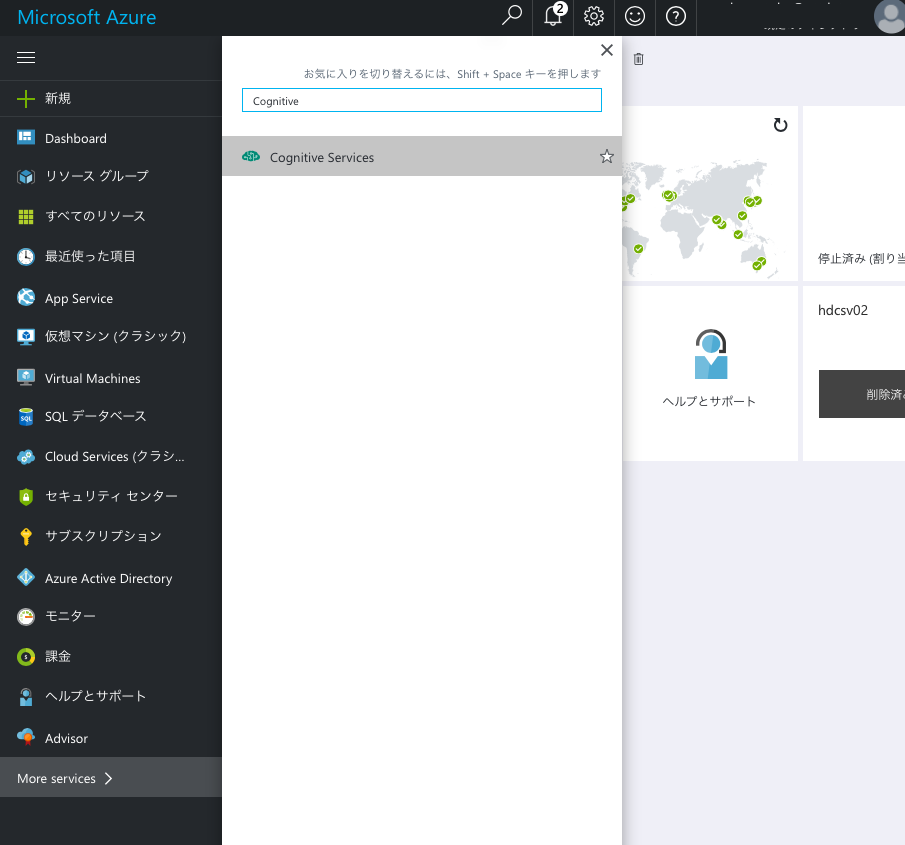
Task: Click the Dashboard icon in sidebar
Action: pos(26,137)
